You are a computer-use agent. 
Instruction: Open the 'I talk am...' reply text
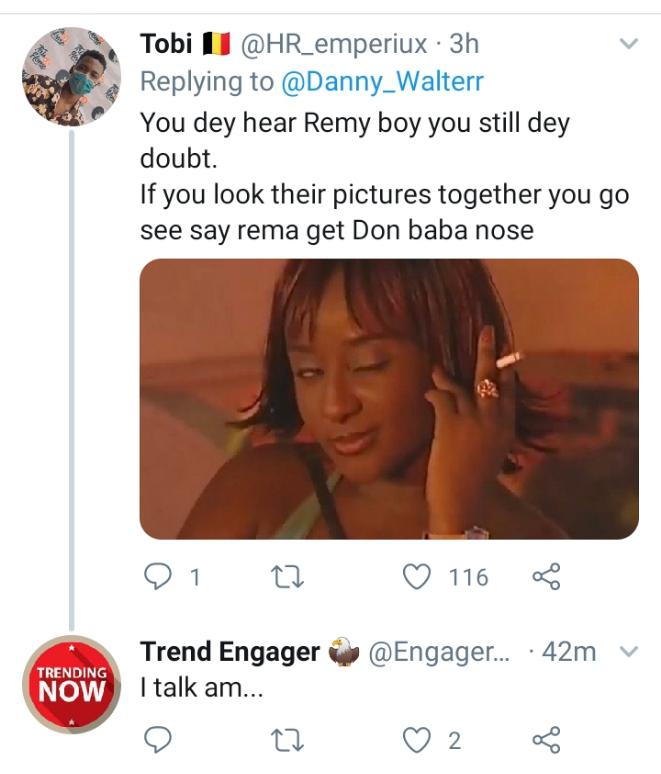coord(202,690)
